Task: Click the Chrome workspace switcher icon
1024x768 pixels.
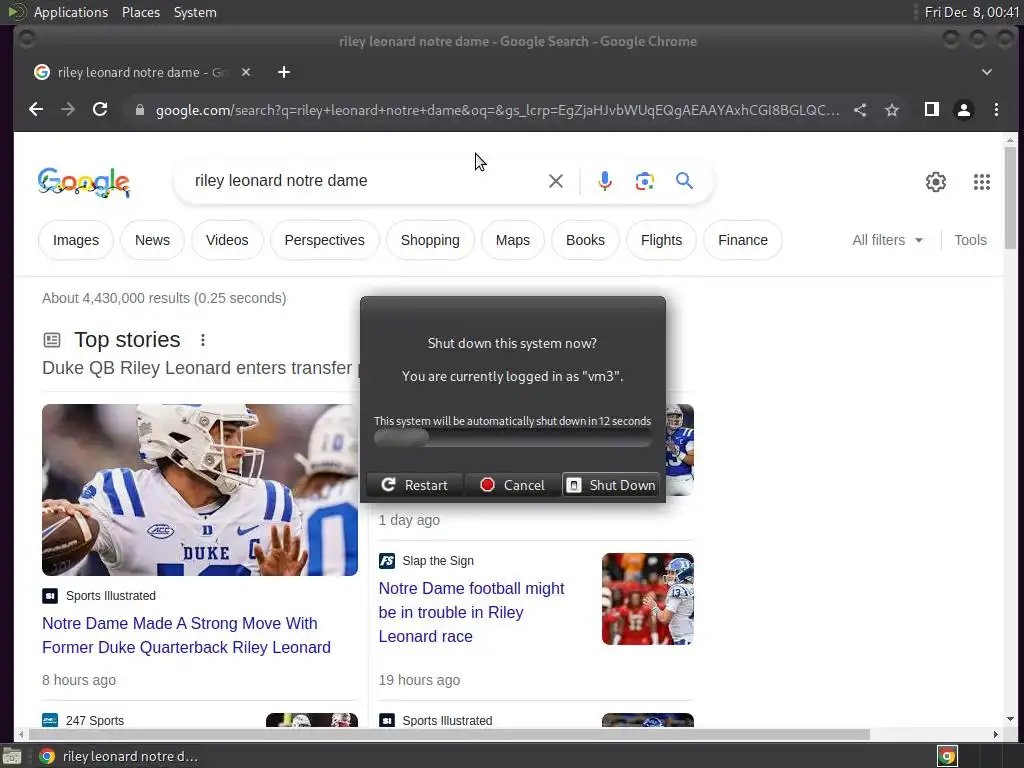Action: [x=947, y=756]
